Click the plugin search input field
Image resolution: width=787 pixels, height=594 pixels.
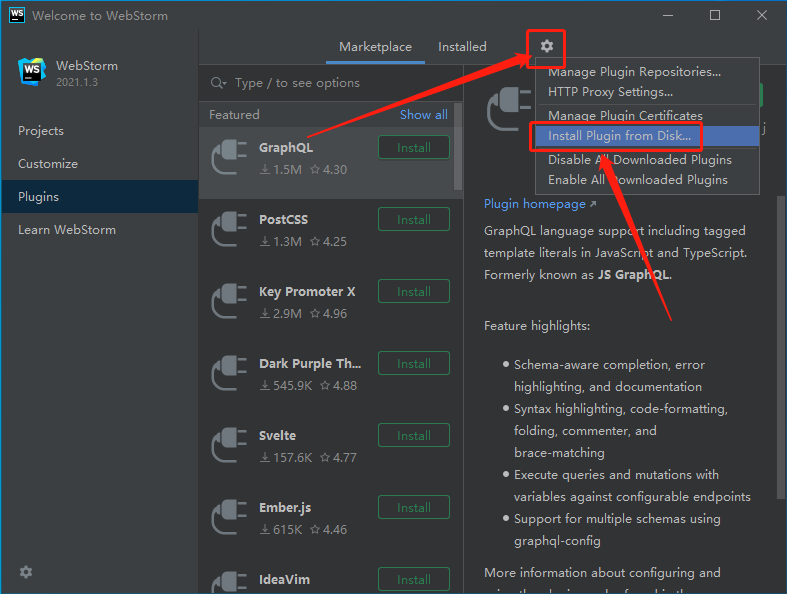click(x=331, y=83)
